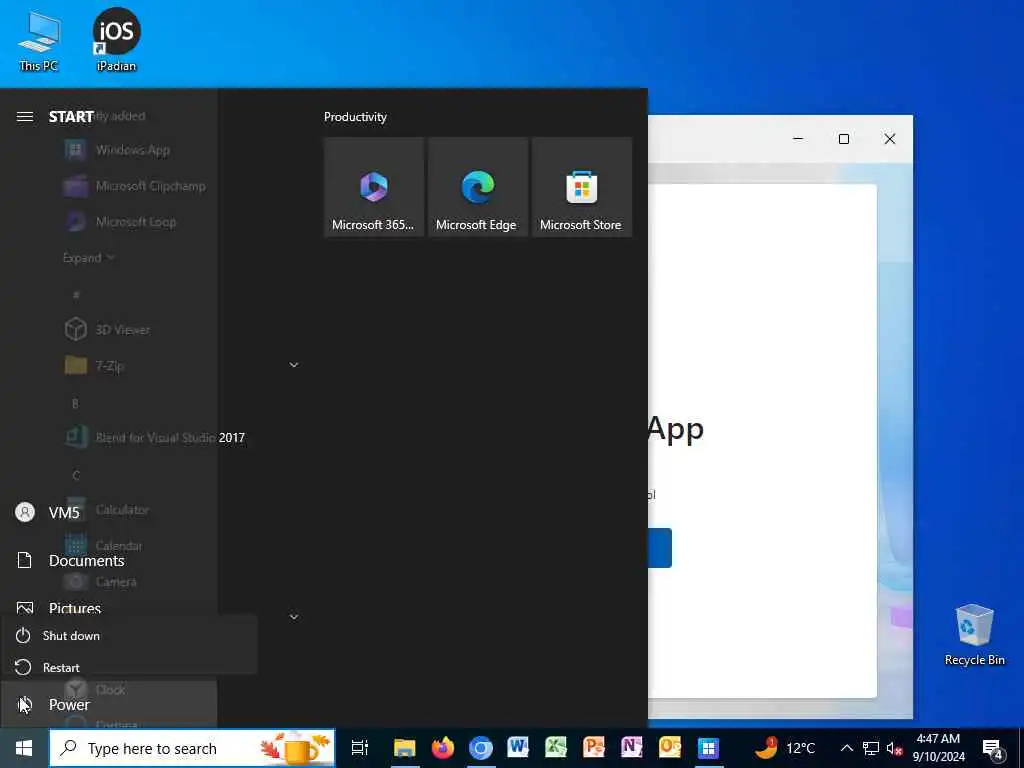Click the Productivity group header

pyautogui.click(x=355, y=117)
